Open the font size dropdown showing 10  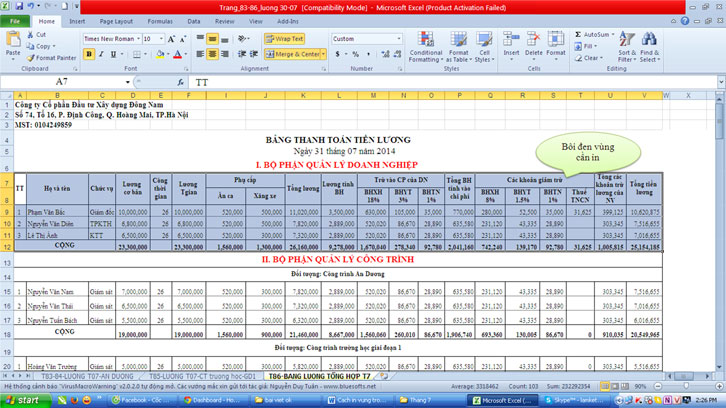[x=161, y=39]
